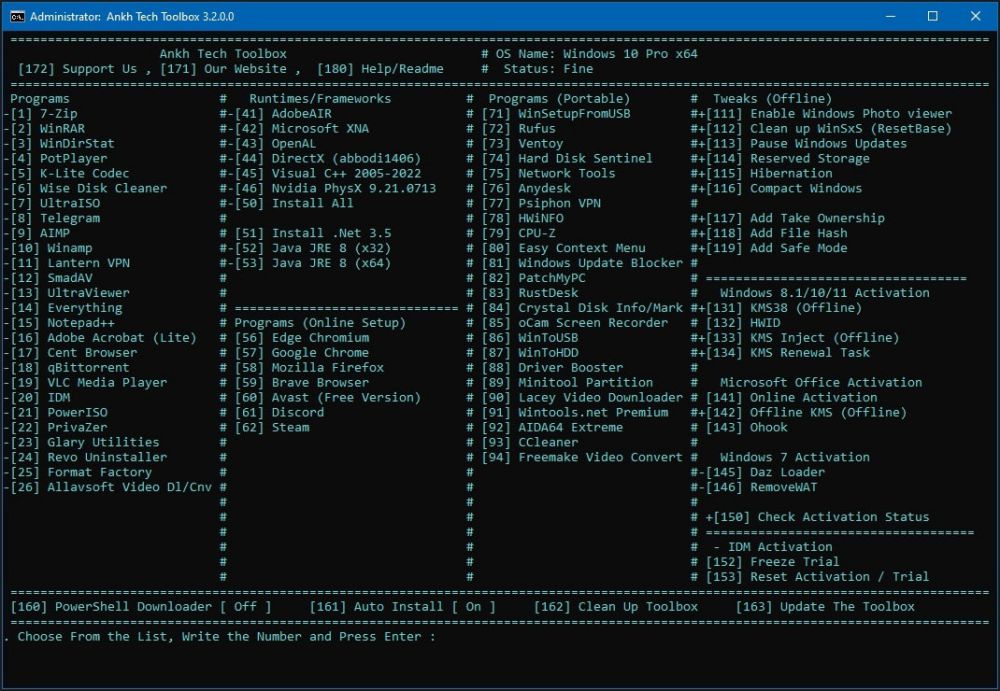
Task: Select the '[15] Notepad++' line
Action: (x=62, y=323)
